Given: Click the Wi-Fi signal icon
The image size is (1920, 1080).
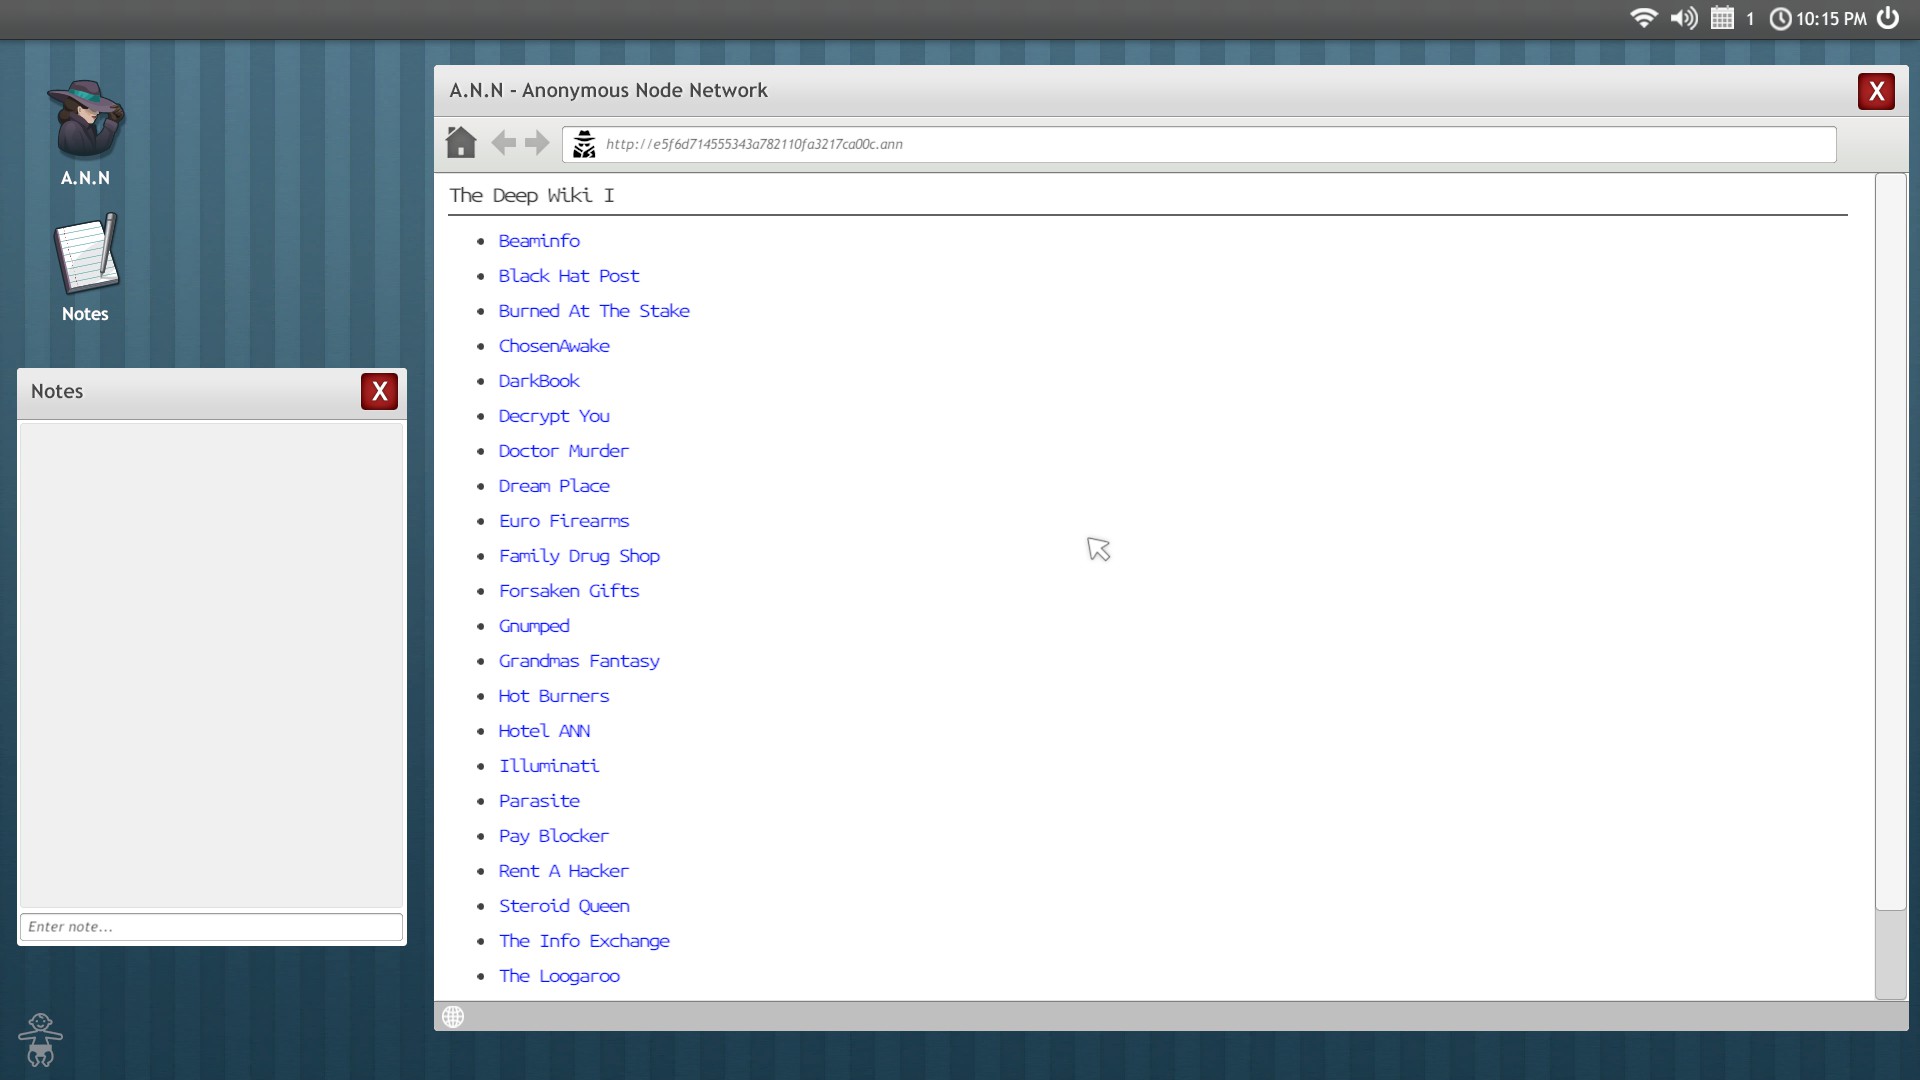Looking at the screenshot, I should (x=1643, y=18).
